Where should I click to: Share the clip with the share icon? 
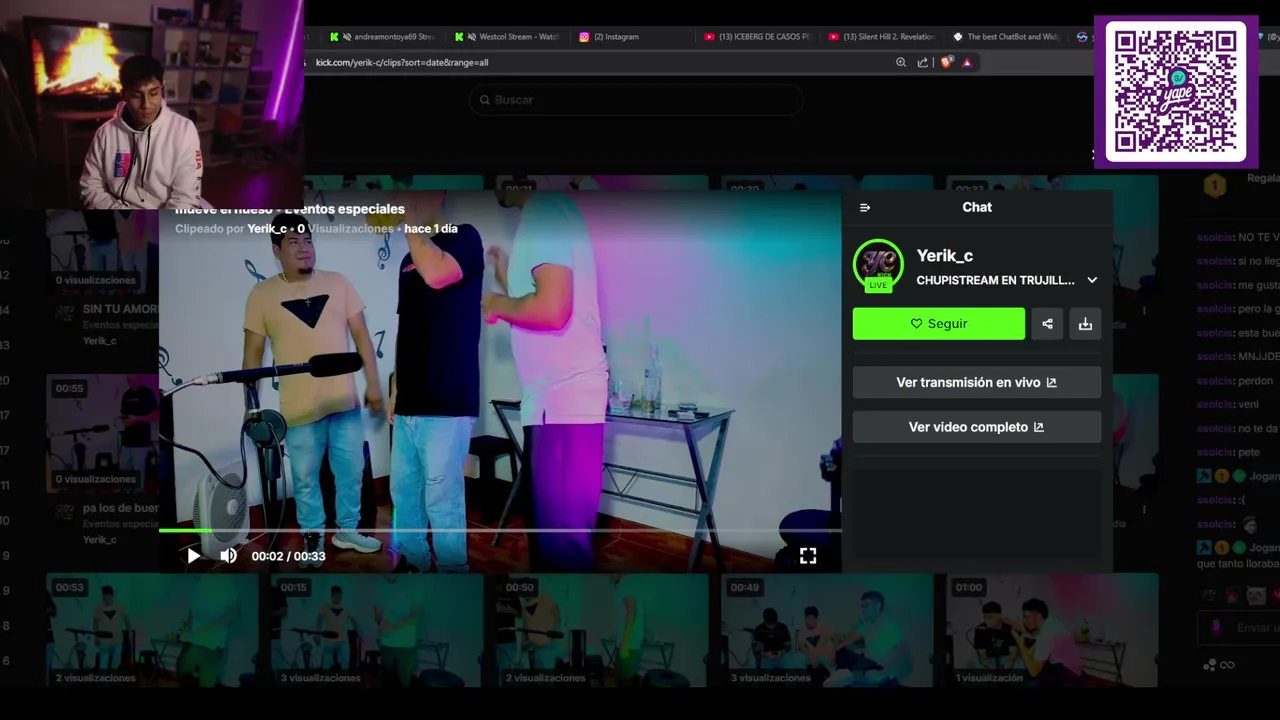click(x=1047, y=324)
